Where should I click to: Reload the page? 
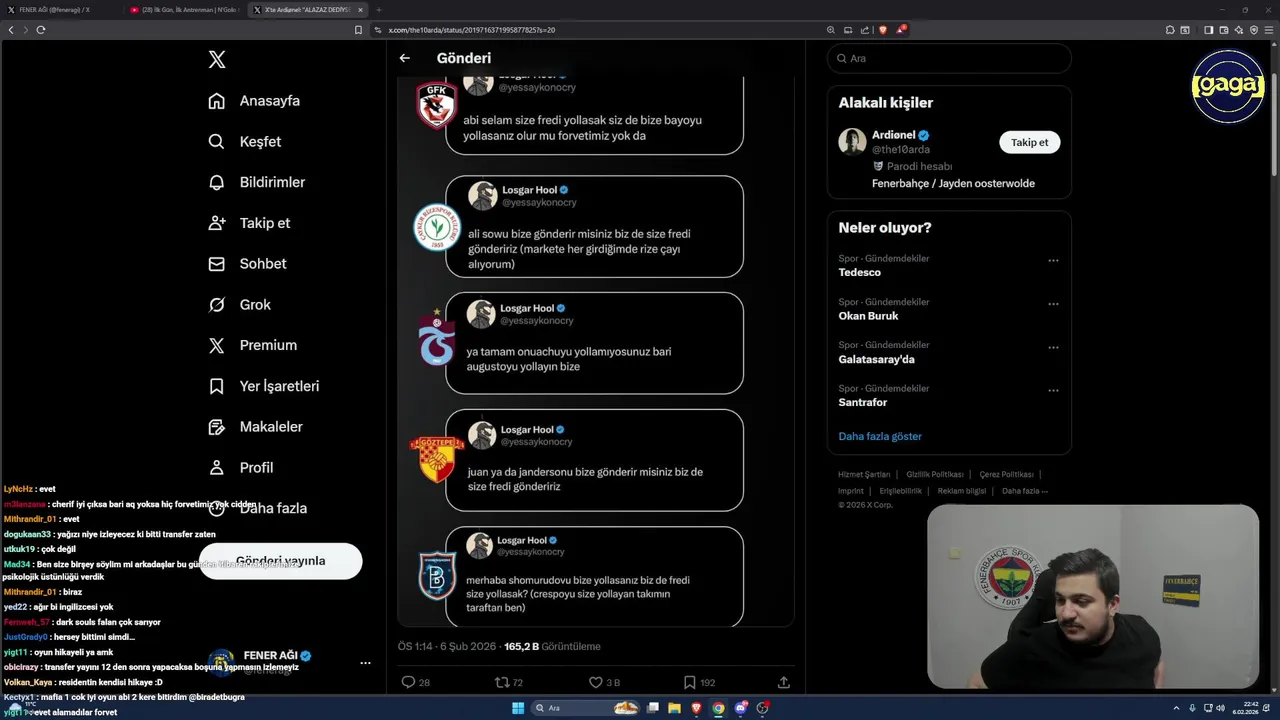pos(41,30)
